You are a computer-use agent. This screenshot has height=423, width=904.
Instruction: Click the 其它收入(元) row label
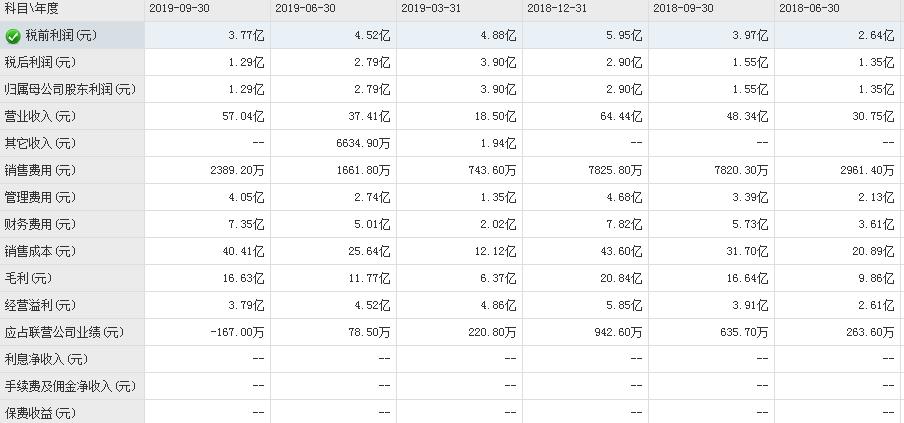[41, 143]
